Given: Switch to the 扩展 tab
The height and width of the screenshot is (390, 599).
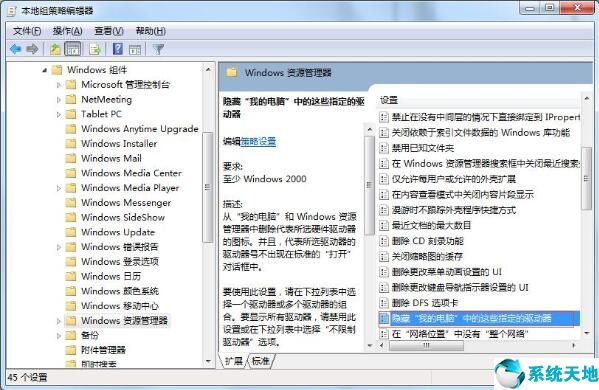Looking at the screenshot, I should pos(233,361).
